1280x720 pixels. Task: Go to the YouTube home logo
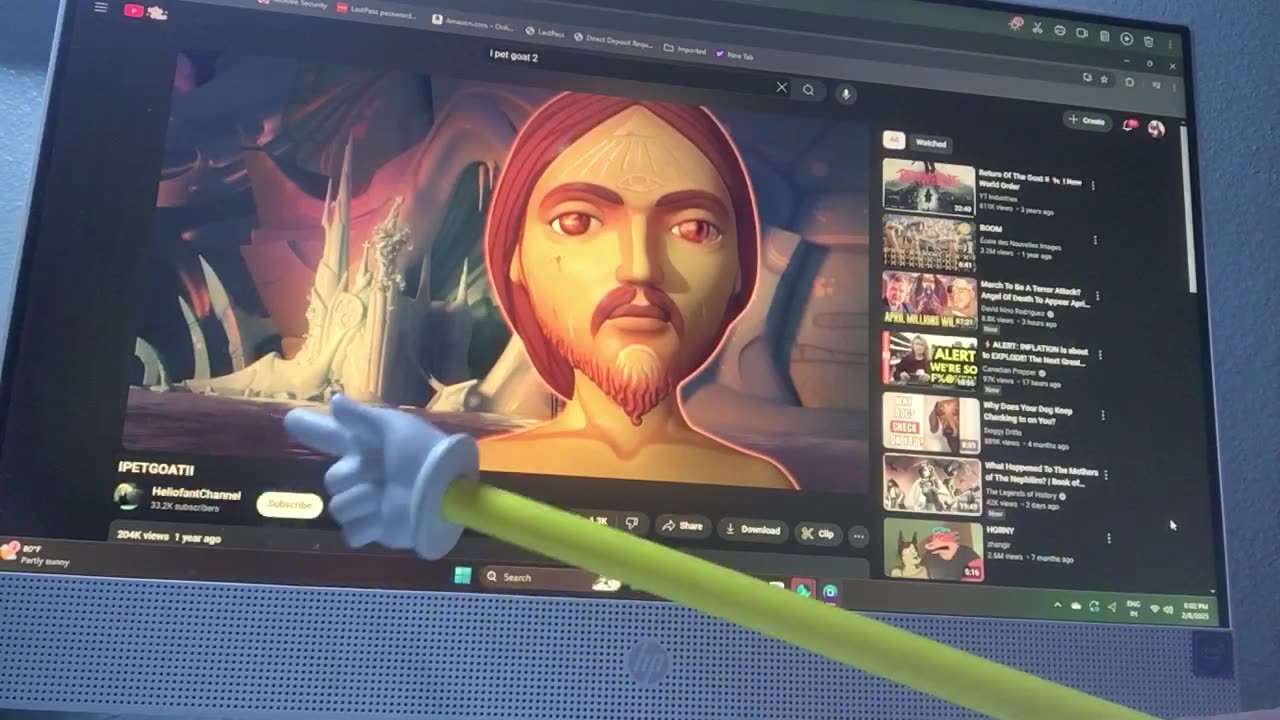(144, 11)
